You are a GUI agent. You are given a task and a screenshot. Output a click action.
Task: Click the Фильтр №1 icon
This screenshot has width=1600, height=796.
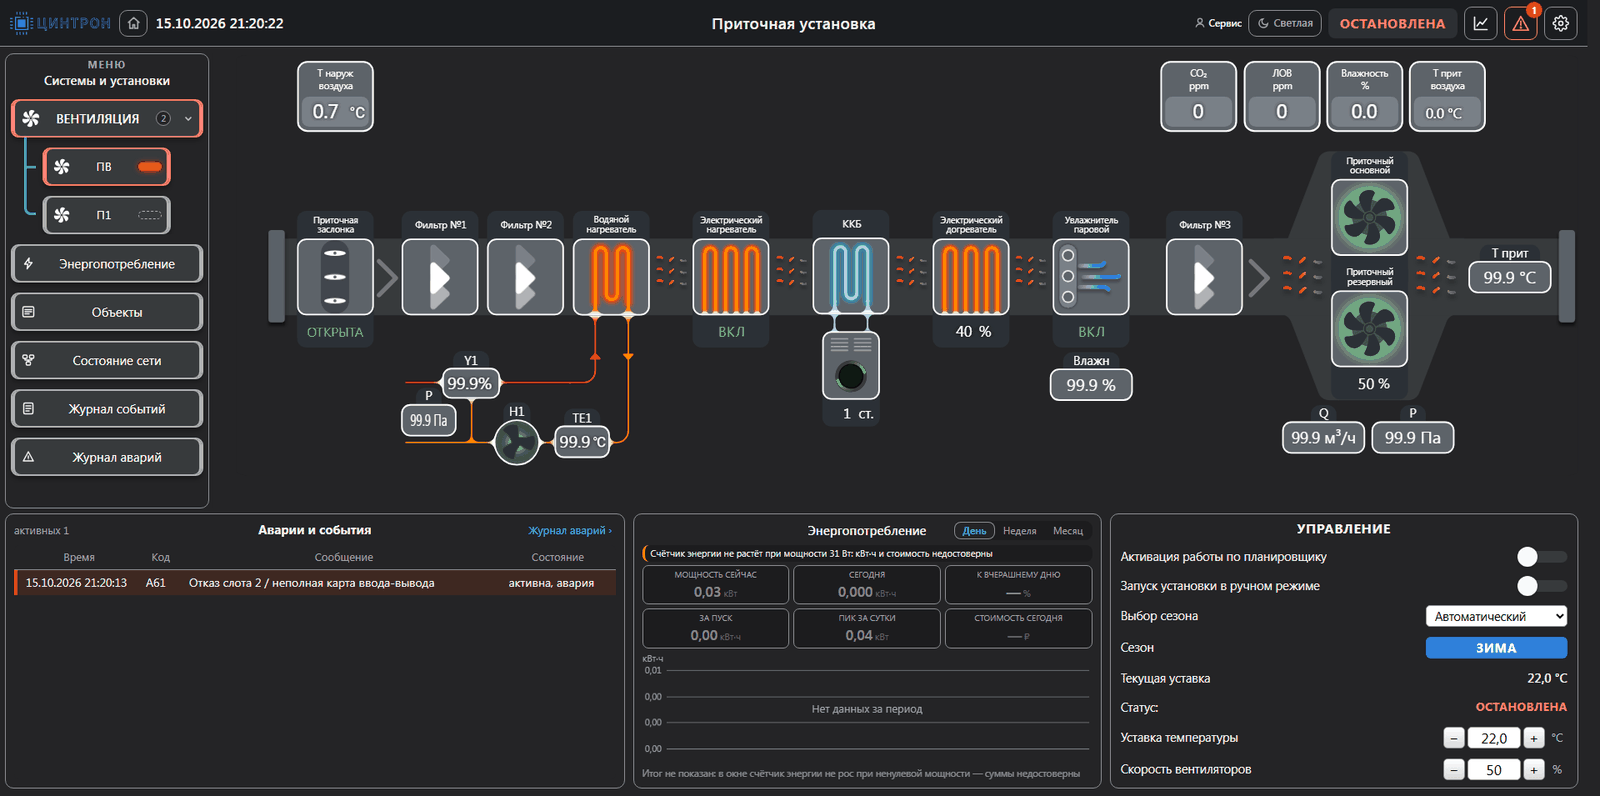(440, 277)
